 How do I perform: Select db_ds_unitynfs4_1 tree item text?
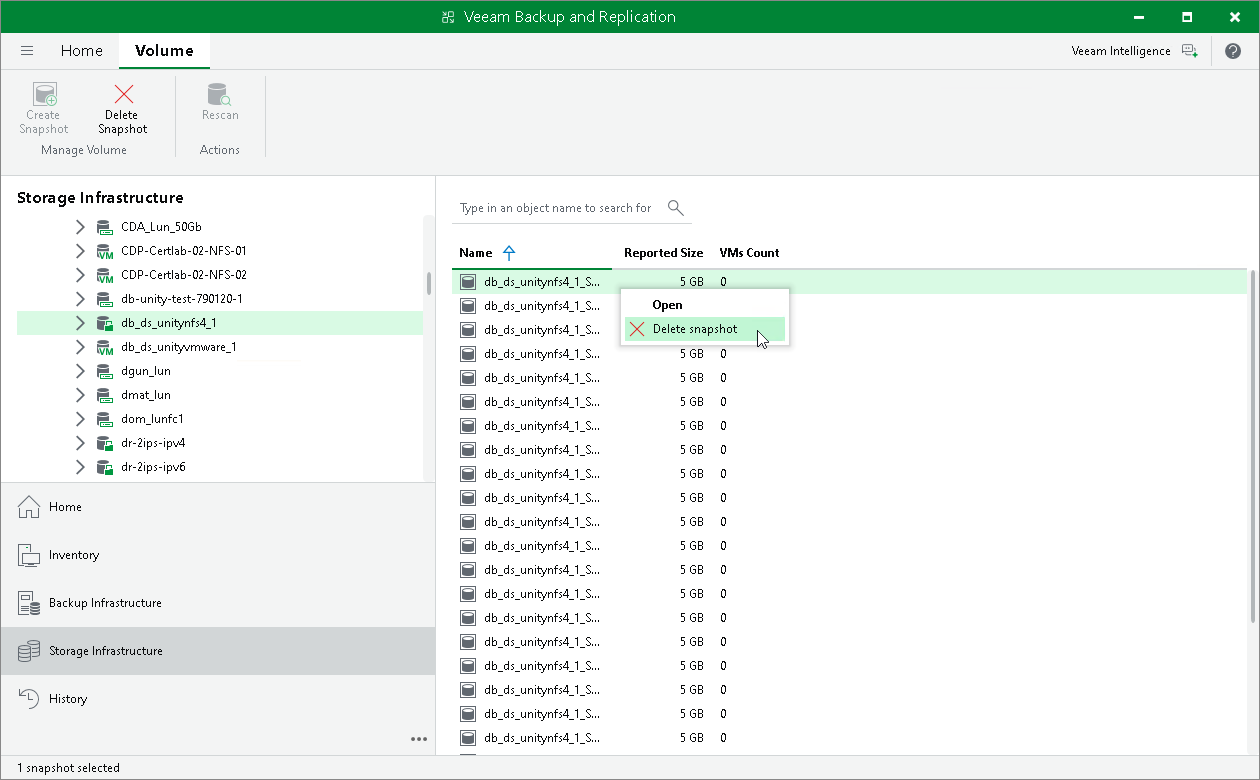tap(168, 323)
